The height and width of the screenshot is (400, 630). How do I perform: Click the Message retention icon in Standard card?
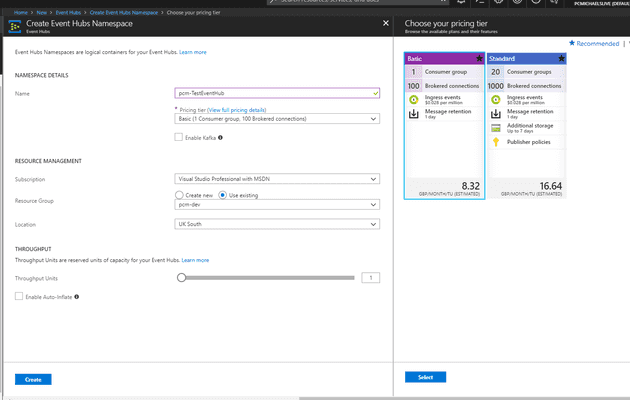[x=496, y=114]
